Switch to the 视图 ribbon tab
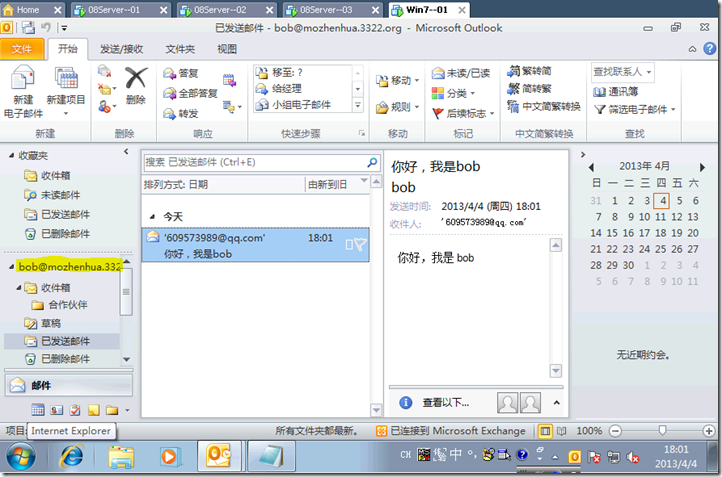722x477 pixels. pyautogui.click(x=227, y=49)
